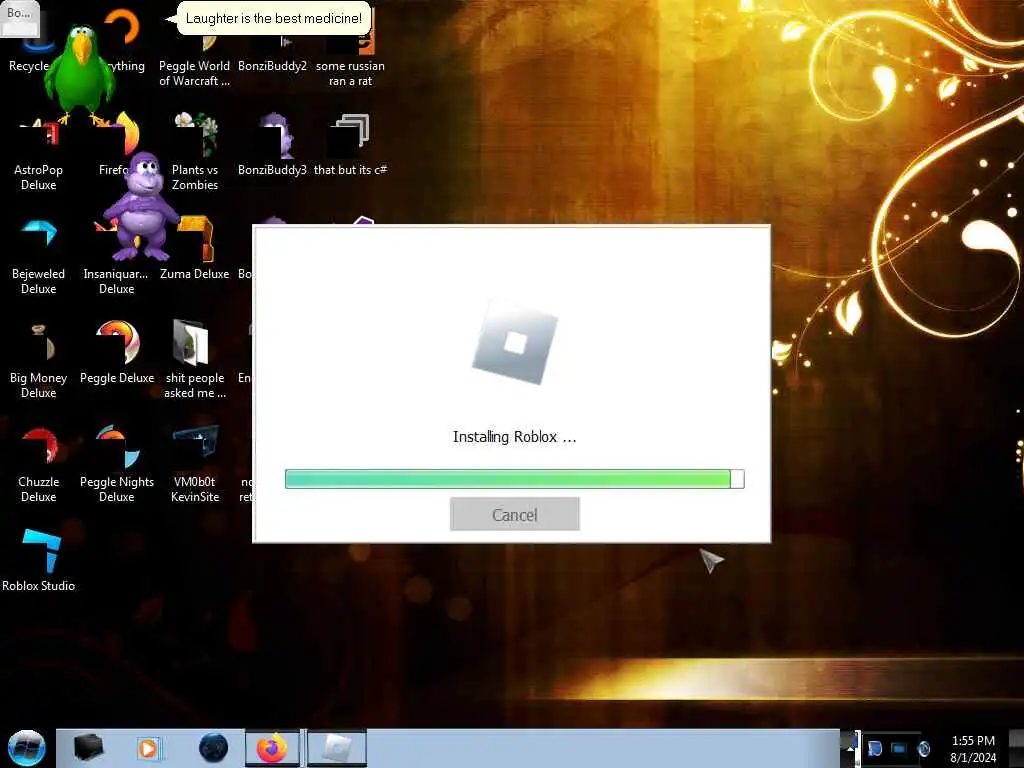Click the round tray icon beside the clock
This screenshot has width=1024, height=768.
point(924,748)
